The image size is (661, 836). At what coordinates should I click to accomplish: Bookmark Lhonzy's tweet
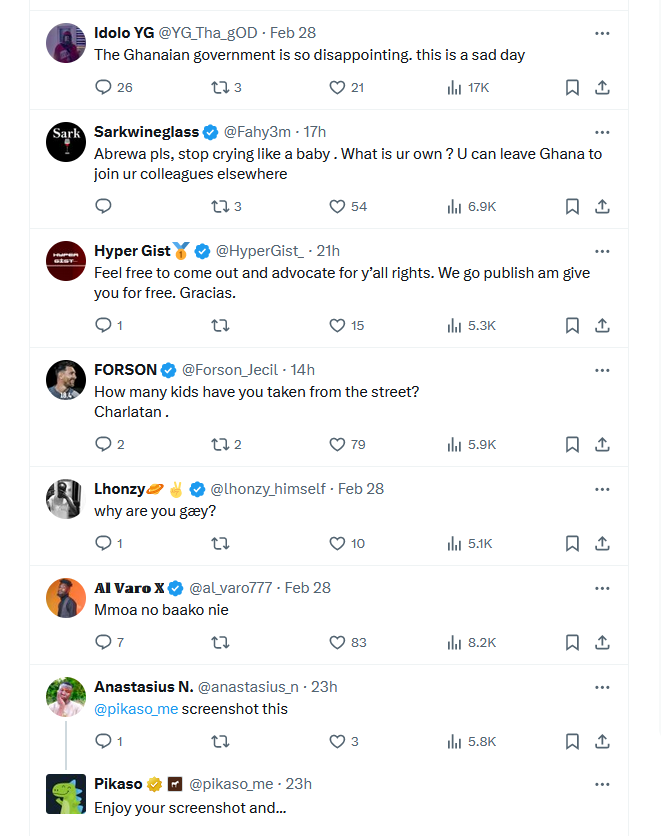[x=572, y=544]
